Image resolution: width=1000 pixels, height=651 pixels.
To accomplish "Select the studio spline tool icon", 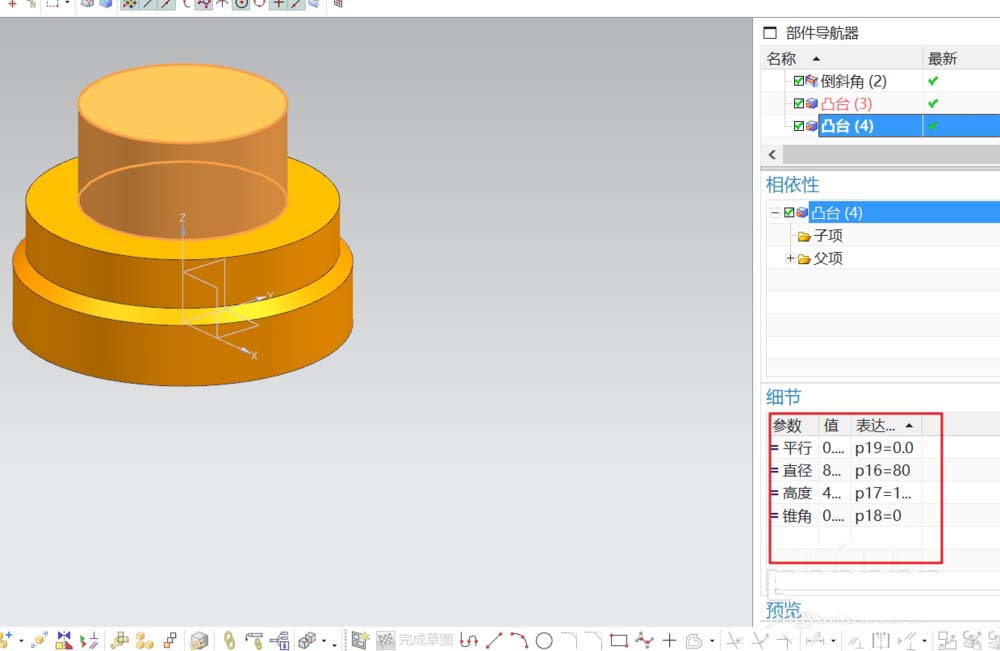I will pos(645,640).
